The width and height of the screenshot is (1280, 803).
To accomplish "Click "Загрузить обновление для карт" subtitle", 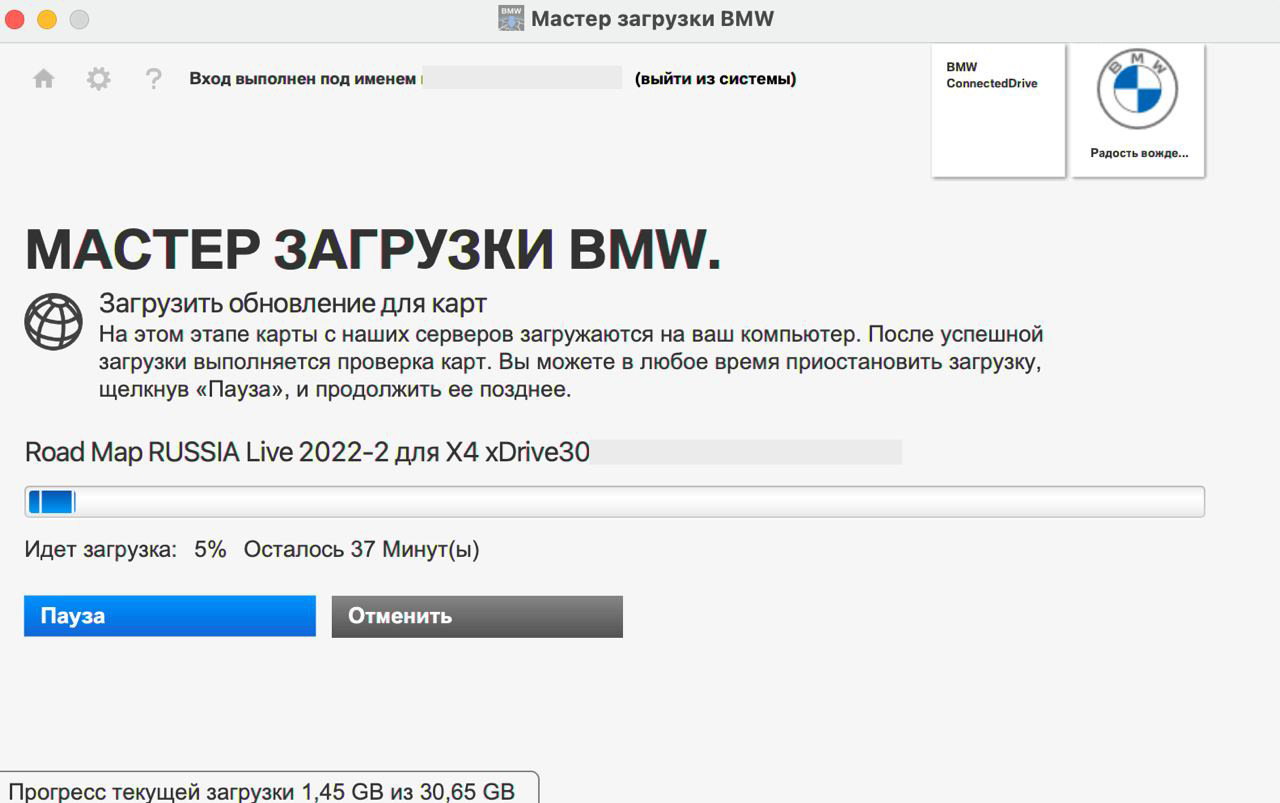I will tap(293, 303).
